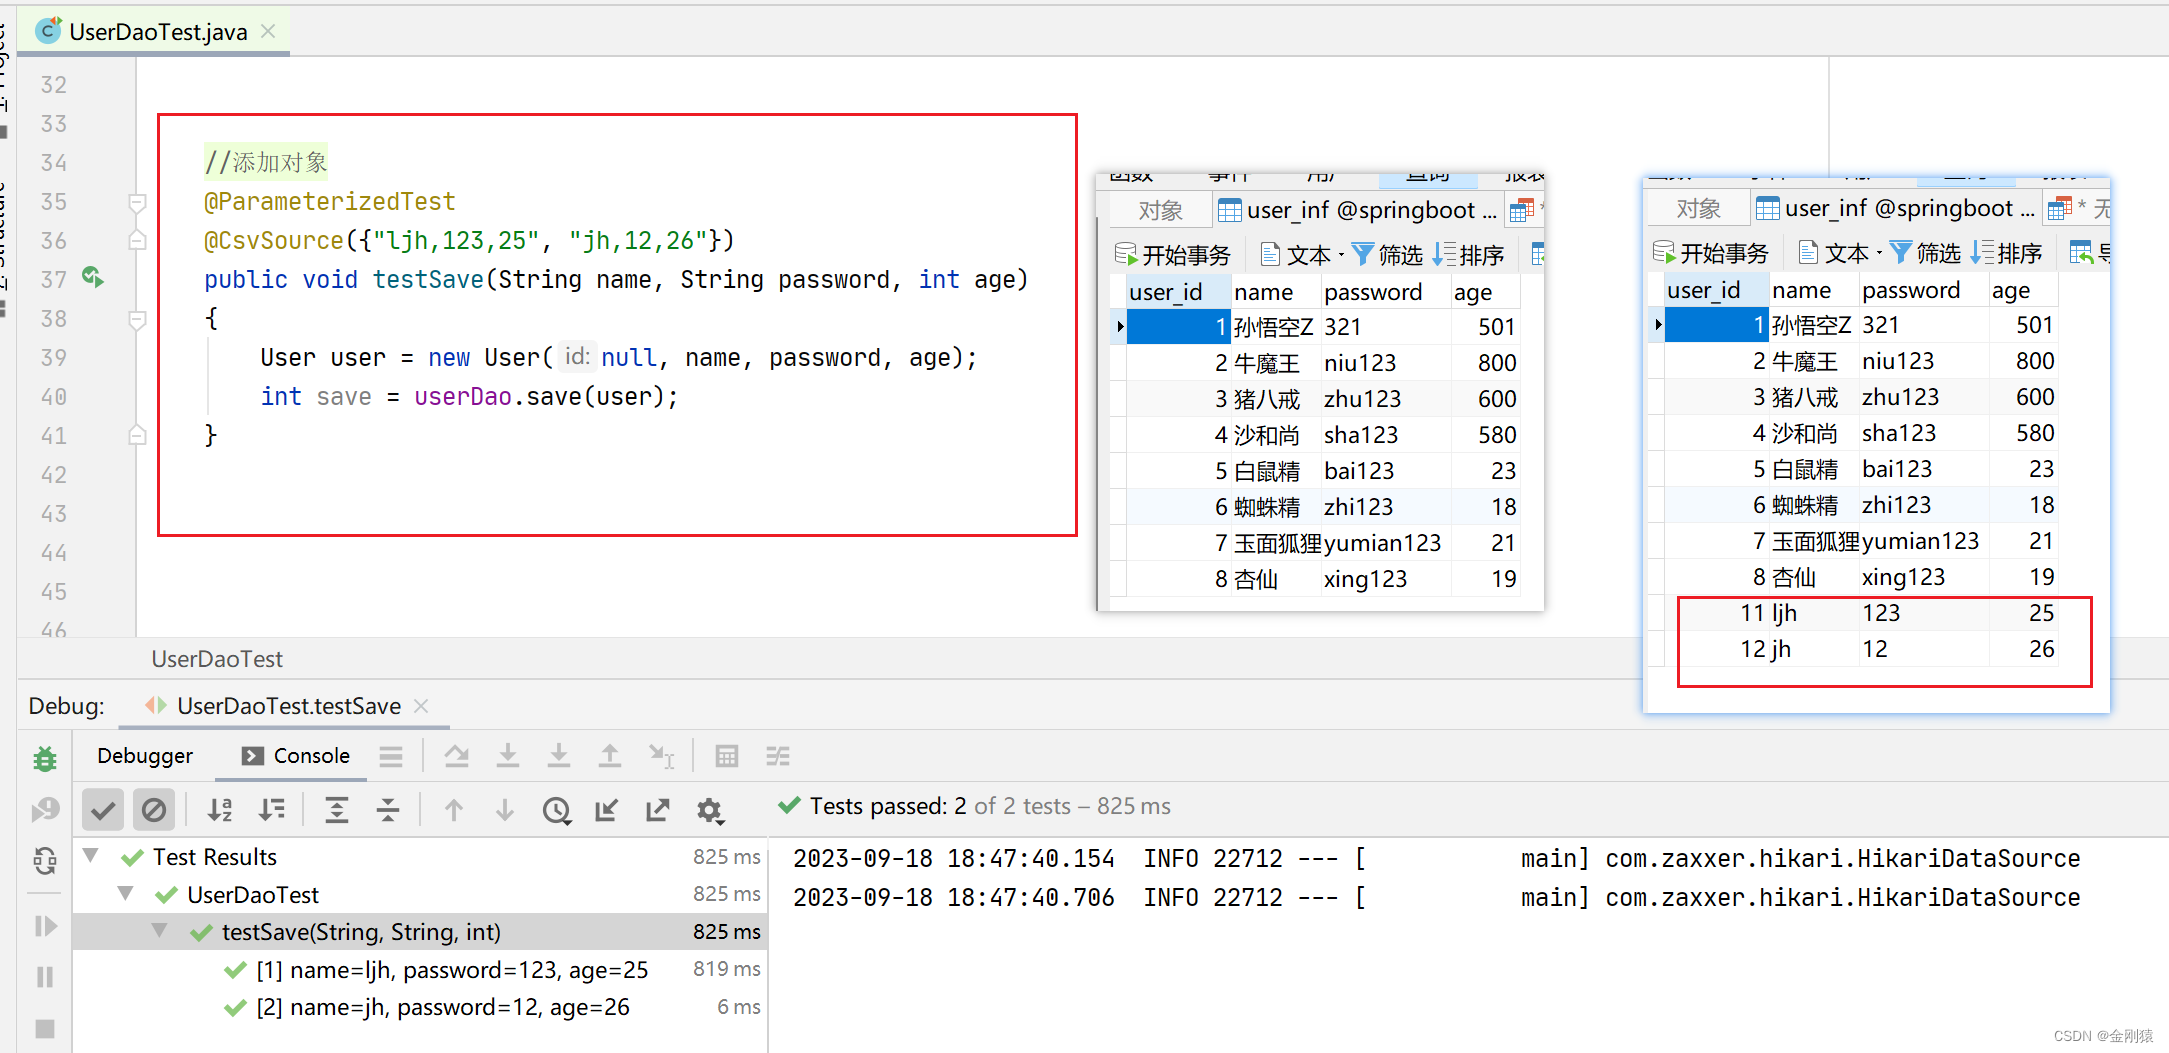Click the fold end marker at line 41
Image resolution: width=2169 pixels, height=1053 pixels.
click(138, 436)
